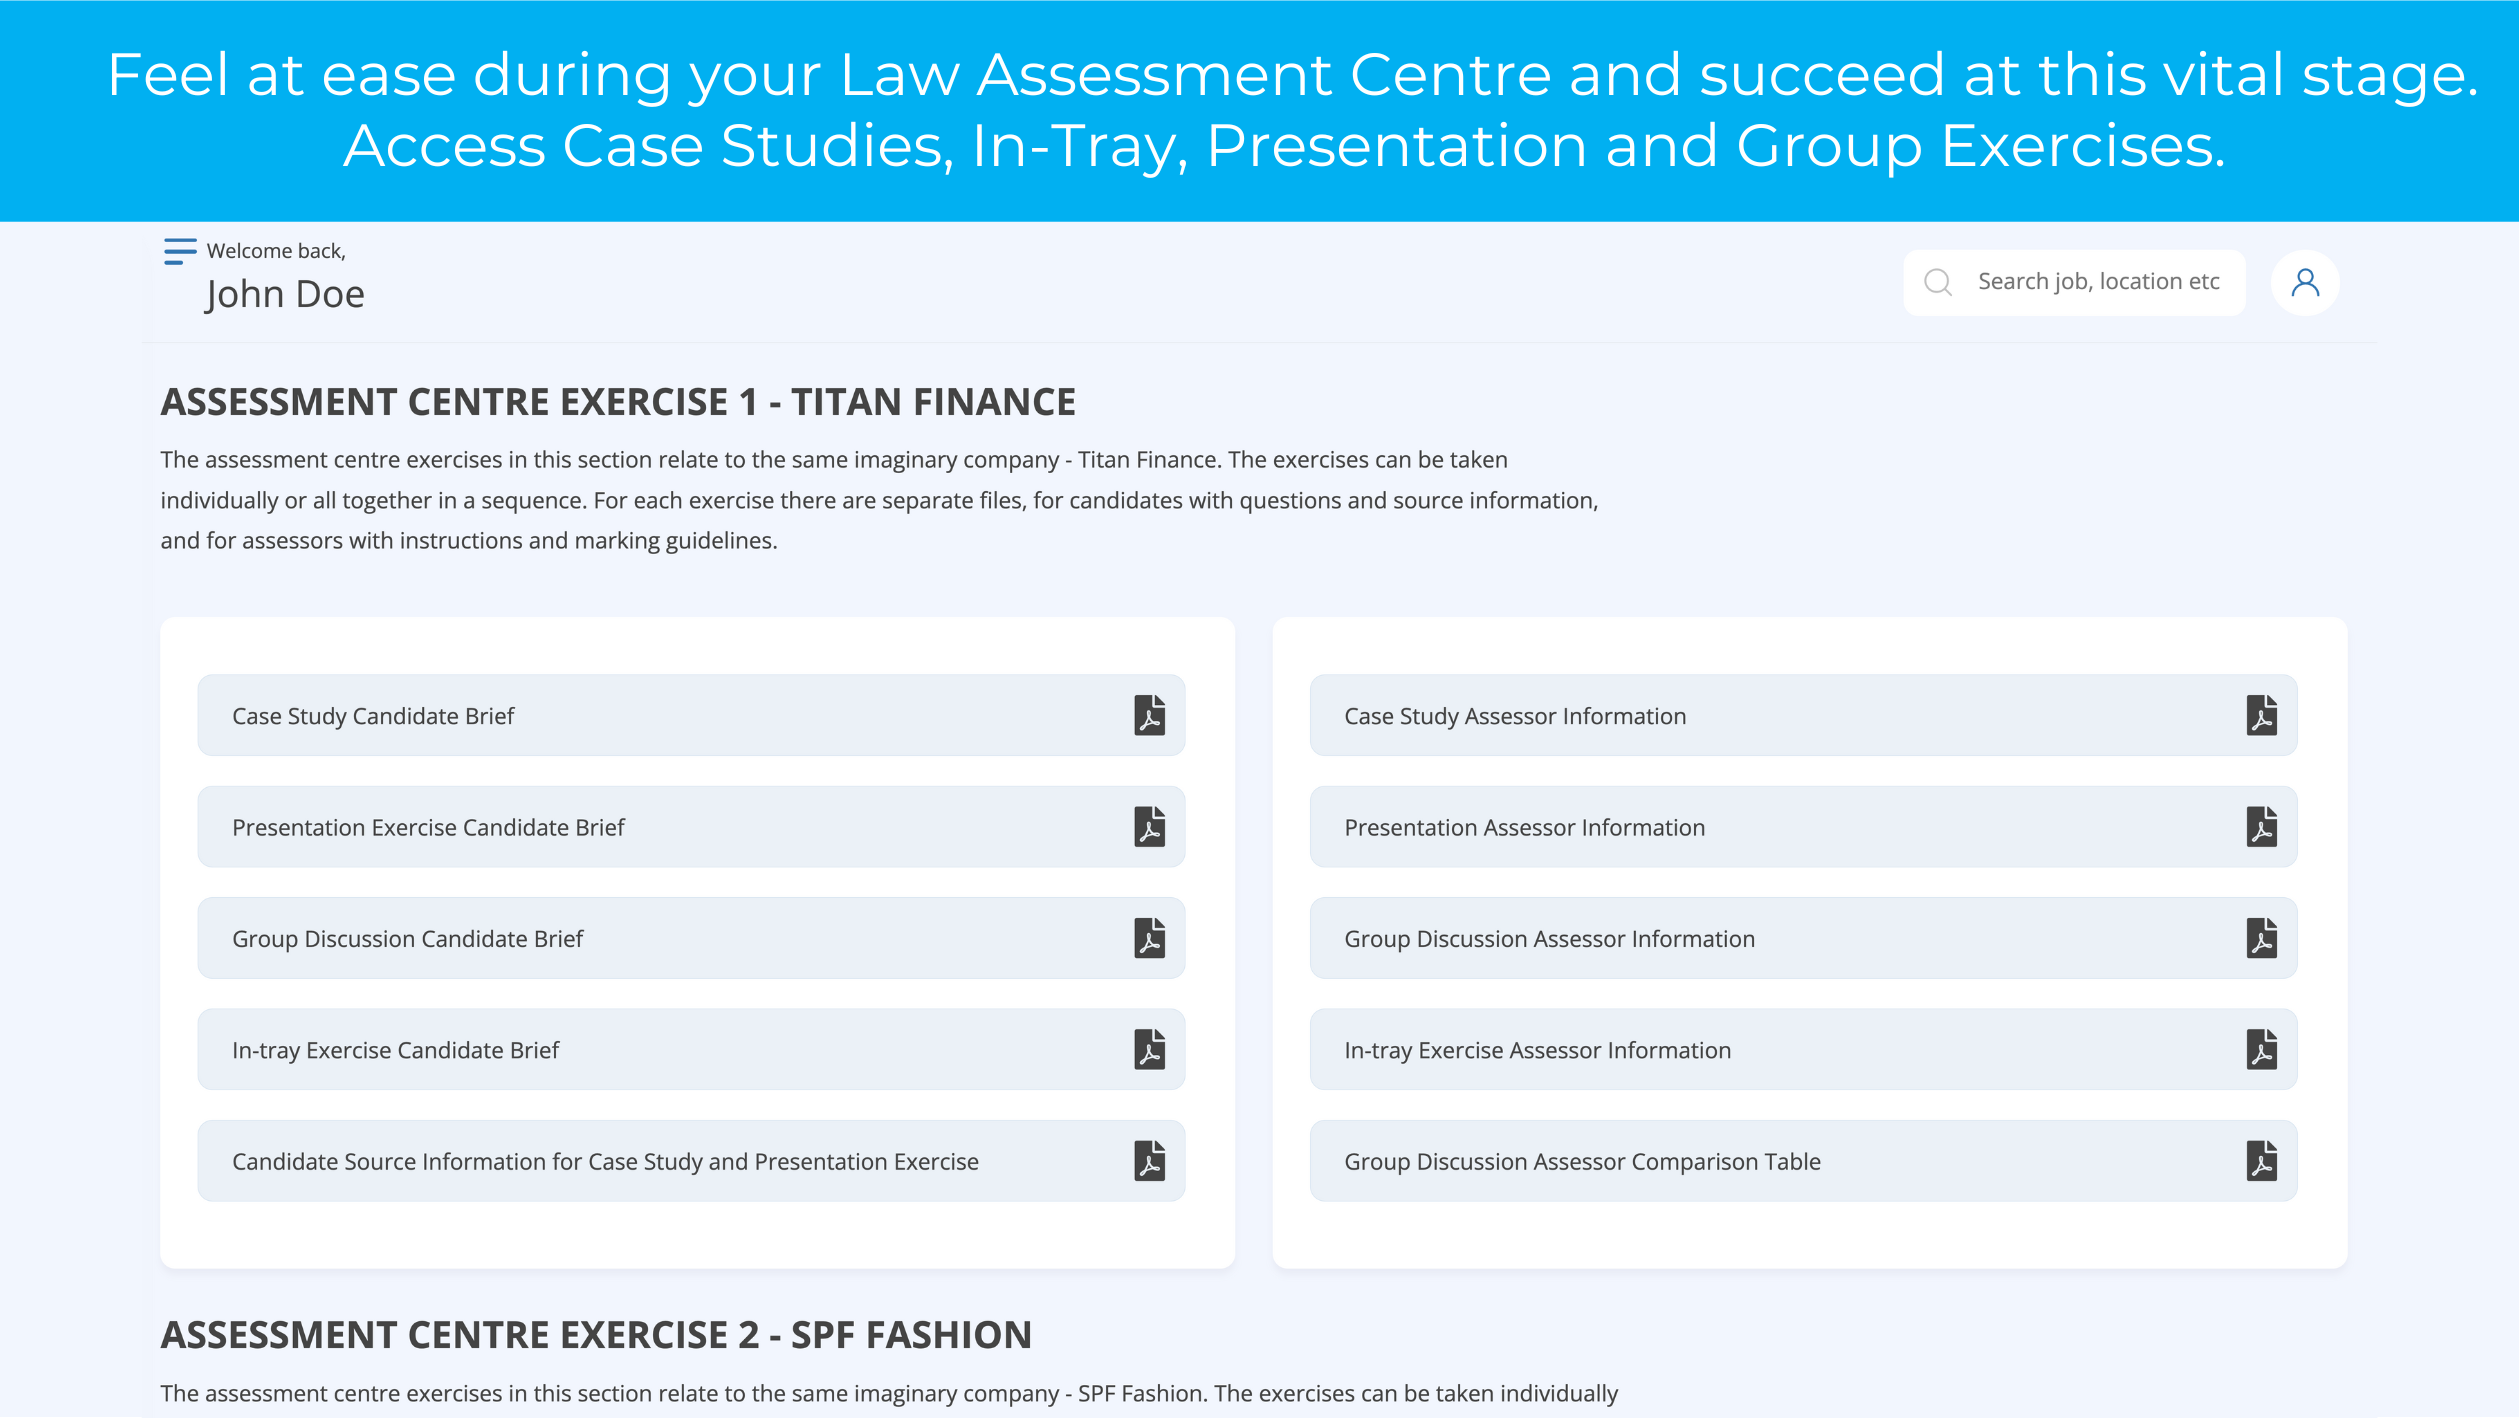The width and height of the screenshot is (2520, 1418).
Task: Open Group Discussion Assessor Comparison Table PDF
Action: coord(2262,1160)
